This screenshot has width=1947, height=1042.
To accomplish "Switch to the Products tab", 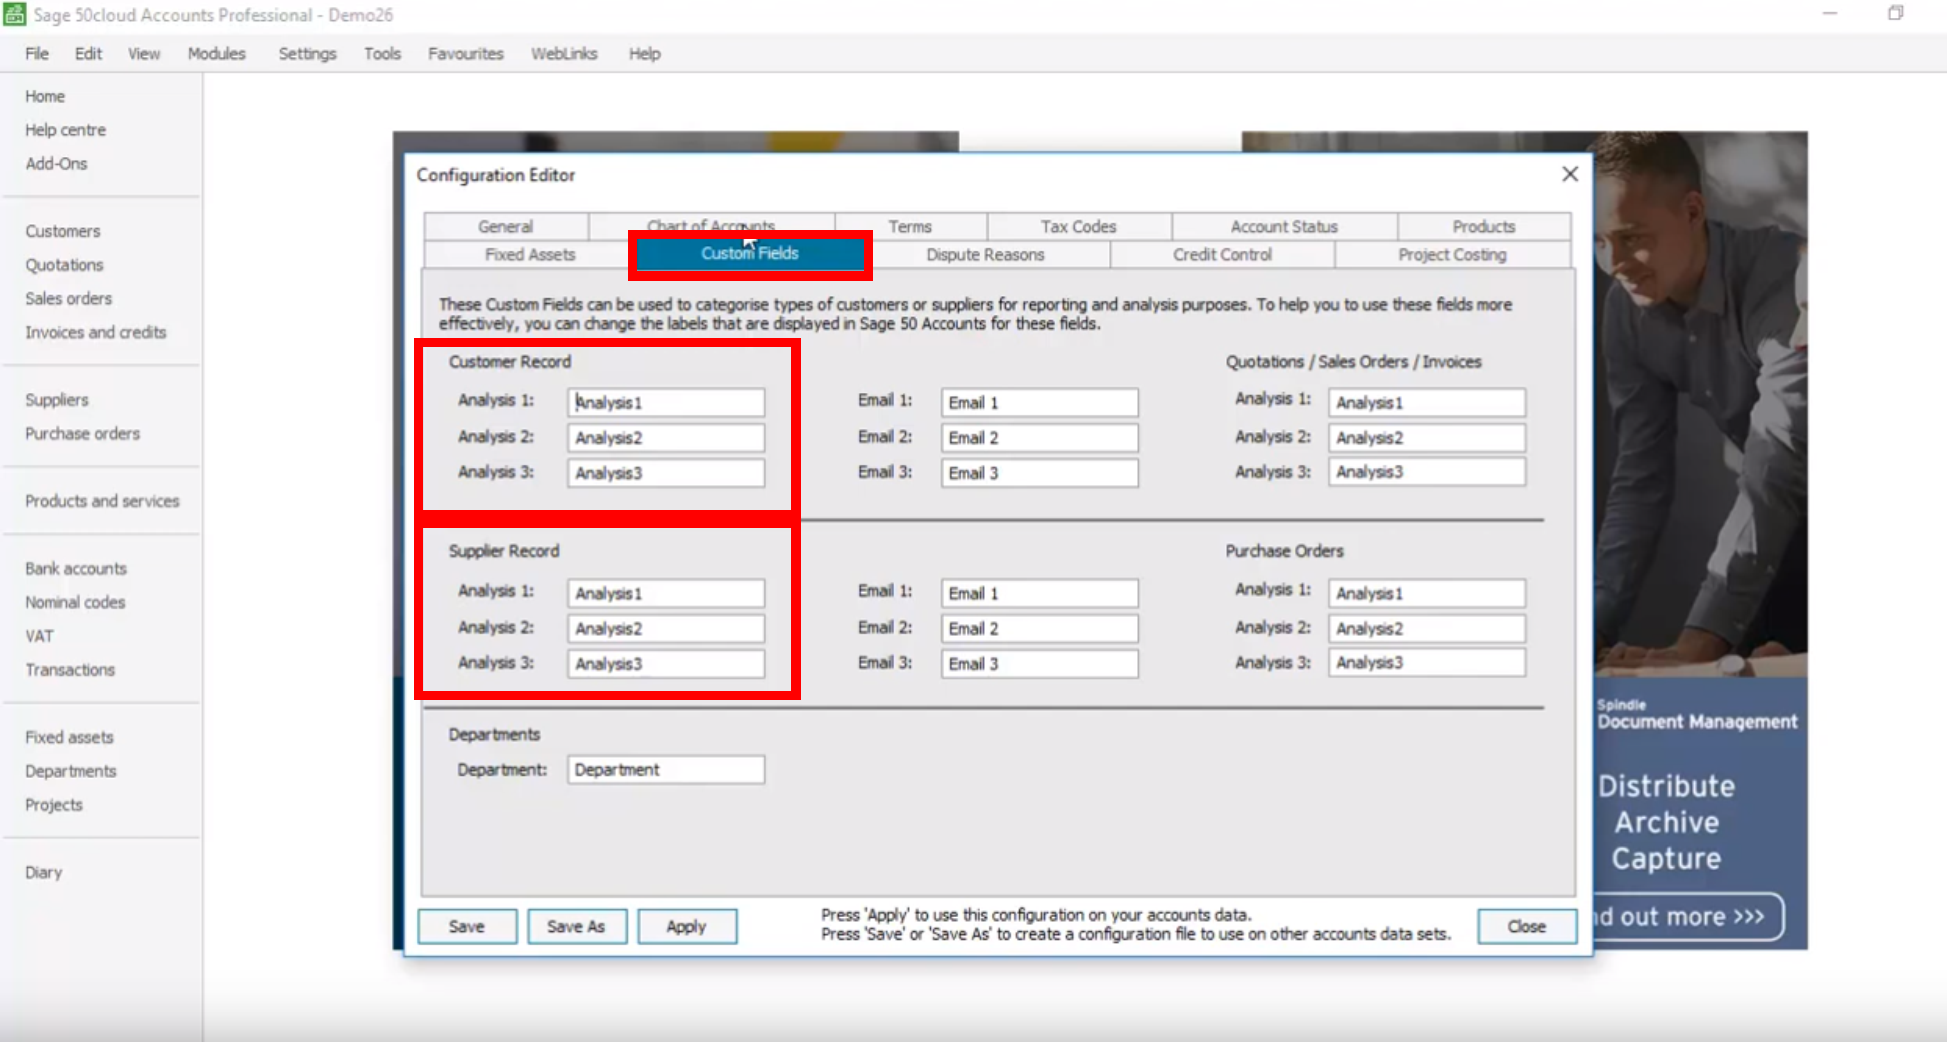I will [x=1483, y=226].
